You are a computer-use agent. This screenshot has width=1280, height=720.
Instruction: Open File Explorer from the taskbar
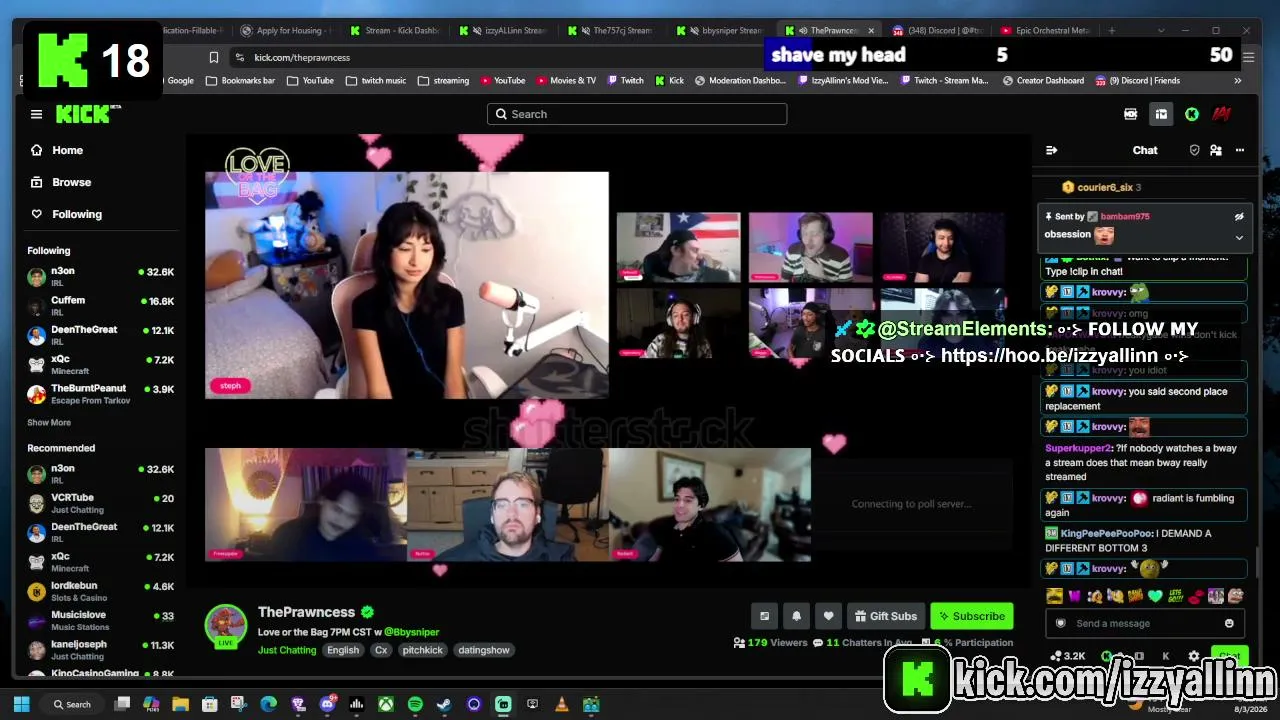pyautogui.click(x=180, y=704)
